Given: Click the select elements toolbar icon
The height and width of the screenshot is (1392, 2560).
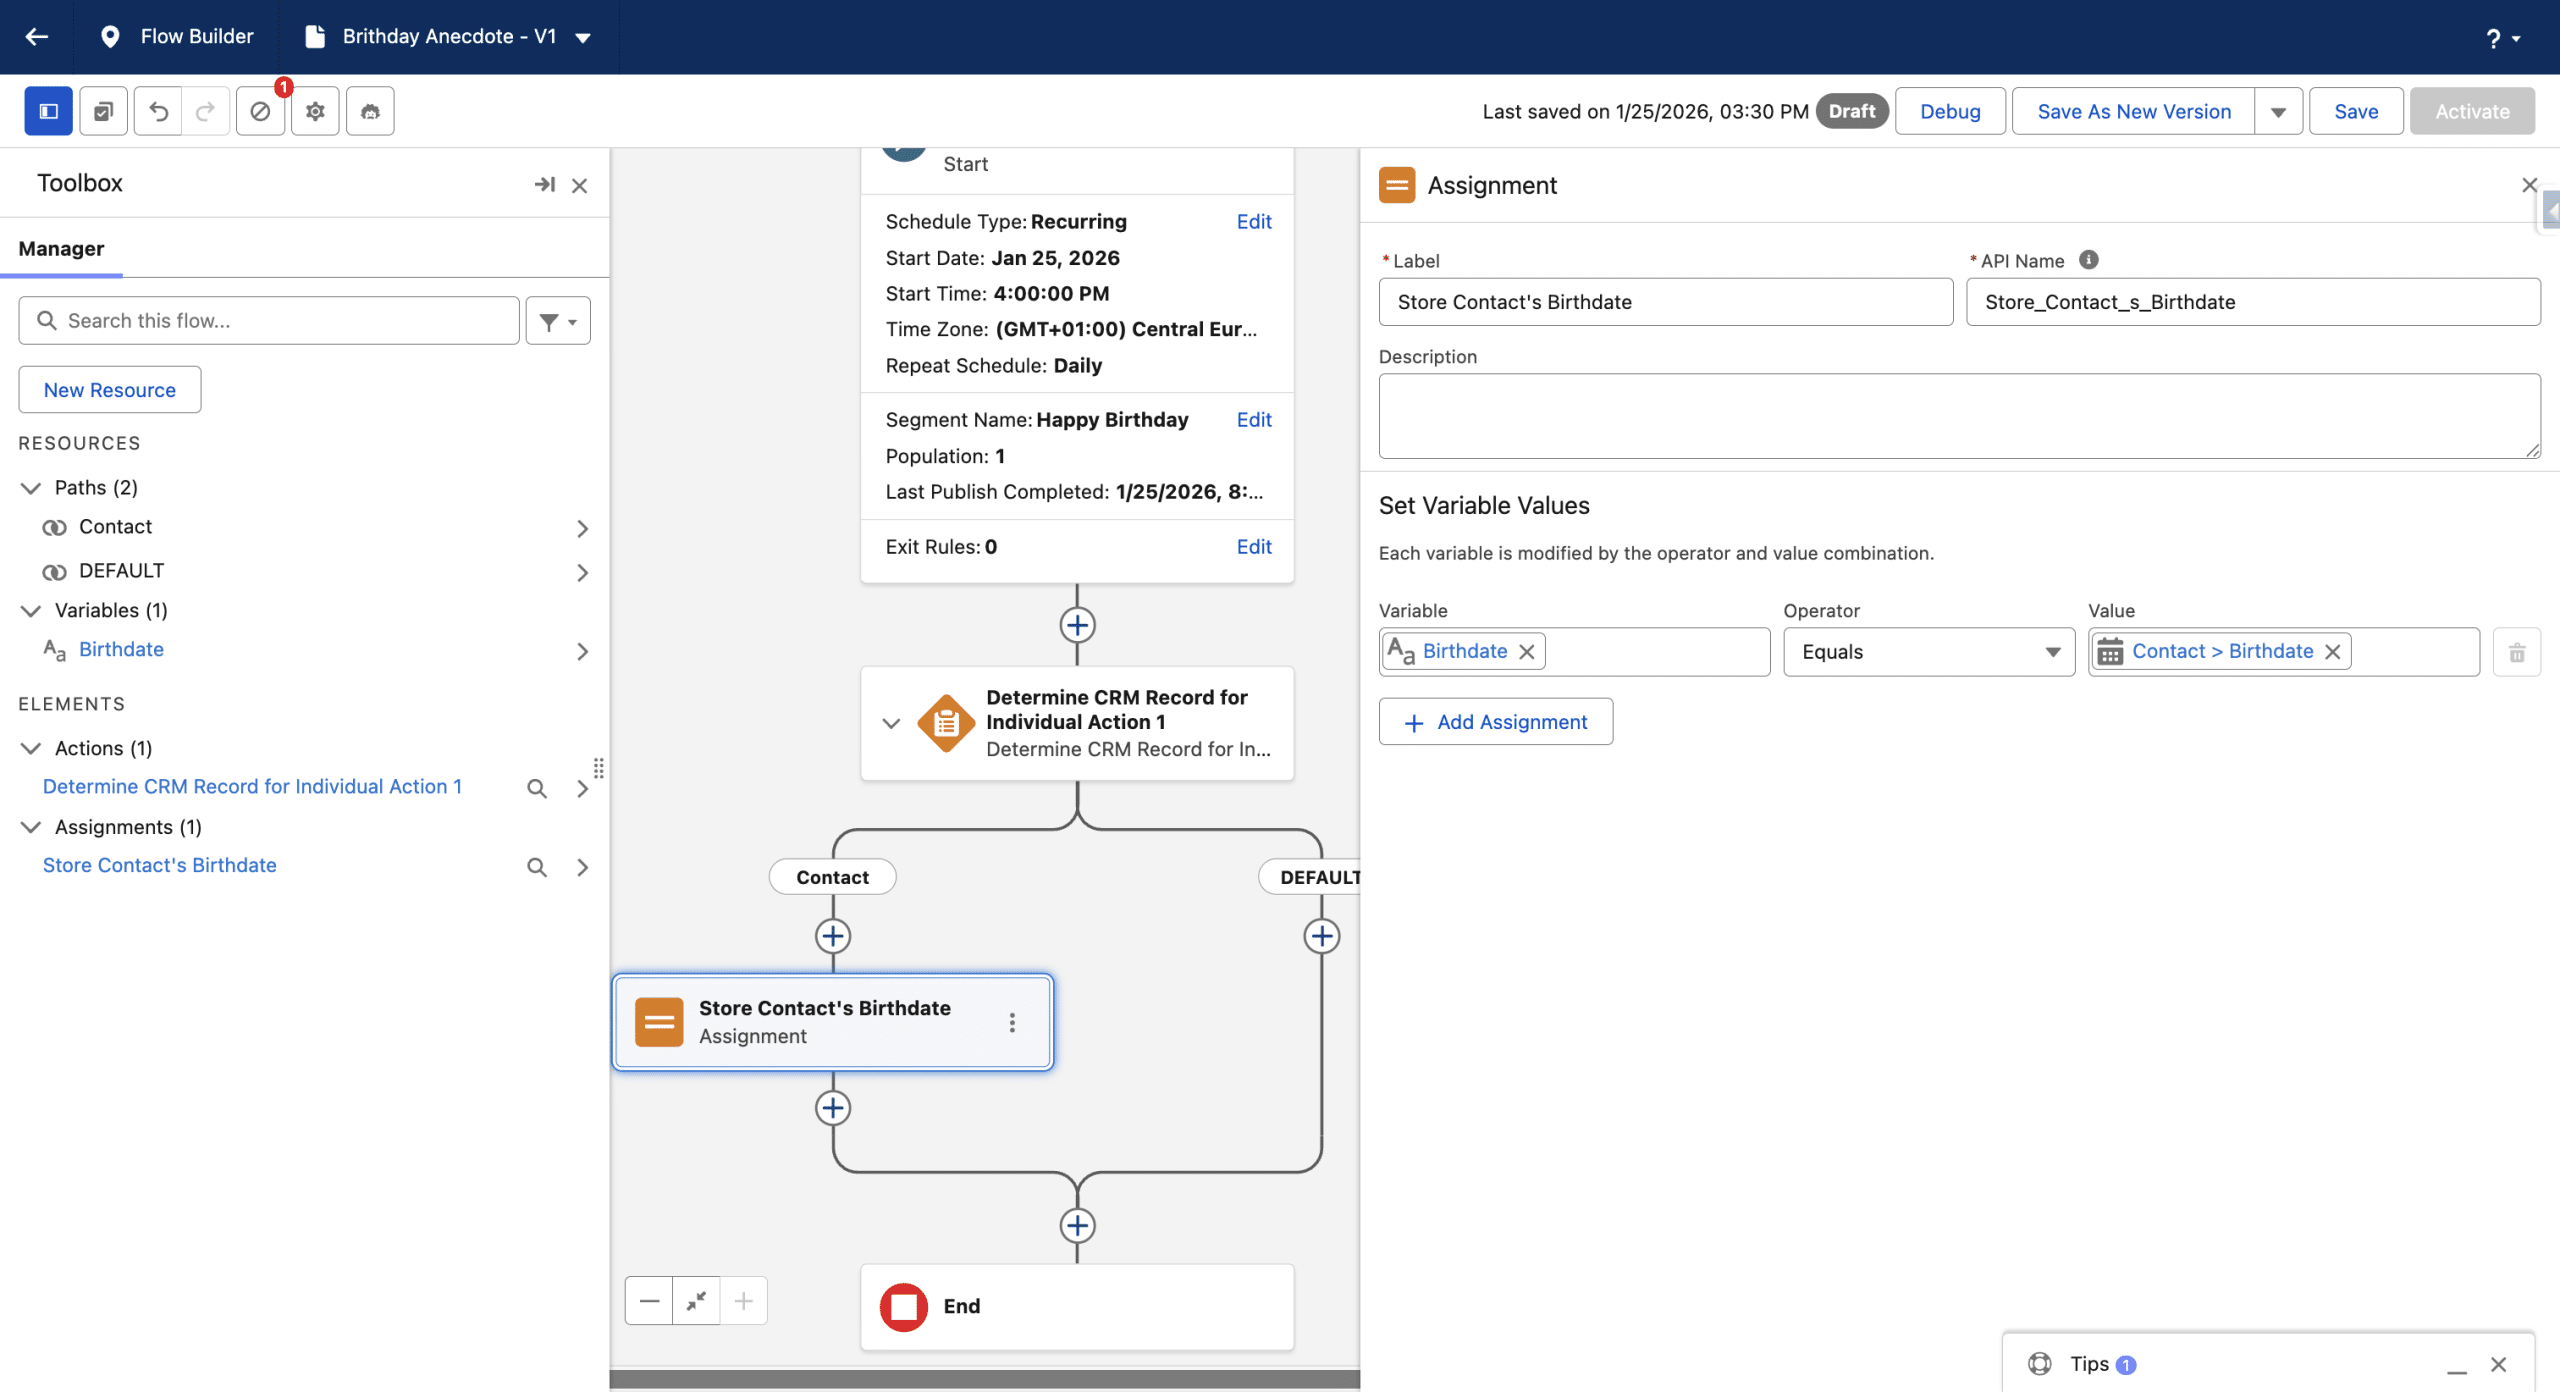Looking at the screenshot, I should (x=103, y=111).
